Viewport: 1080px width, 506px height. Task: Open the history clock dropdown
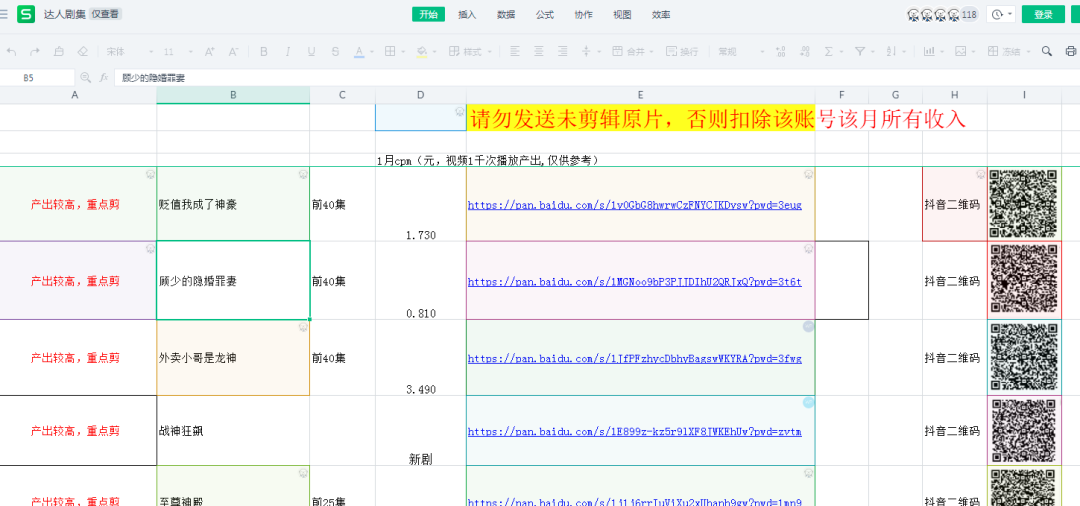[x=1001, y=14]
